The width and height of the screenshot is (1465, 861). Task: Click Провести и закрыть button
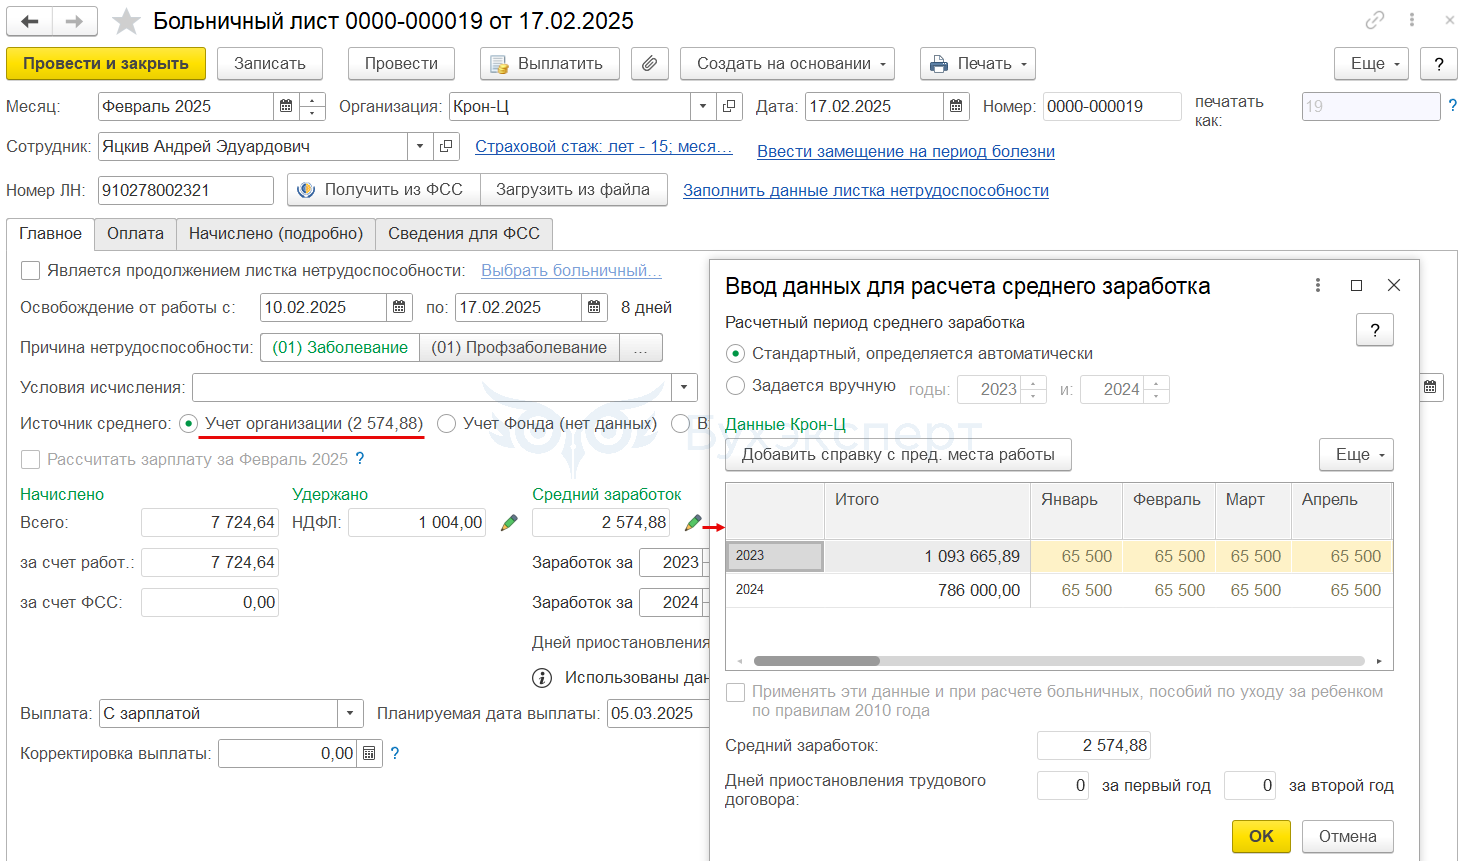point(106,64)
